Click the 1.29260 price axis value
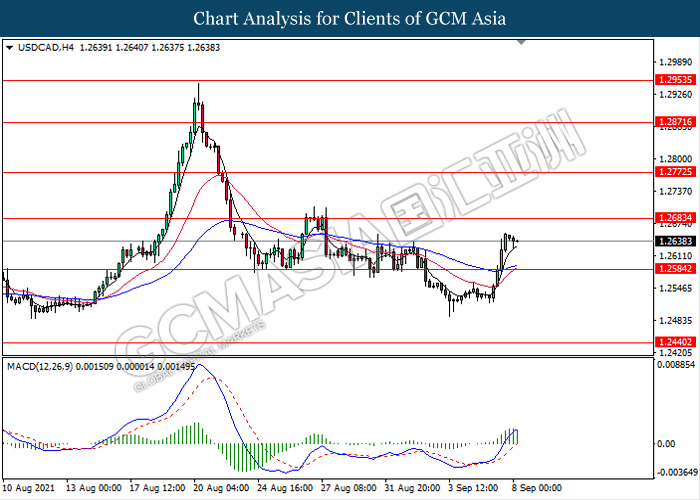This screenshot has height=500, width=700. [676, 95]
